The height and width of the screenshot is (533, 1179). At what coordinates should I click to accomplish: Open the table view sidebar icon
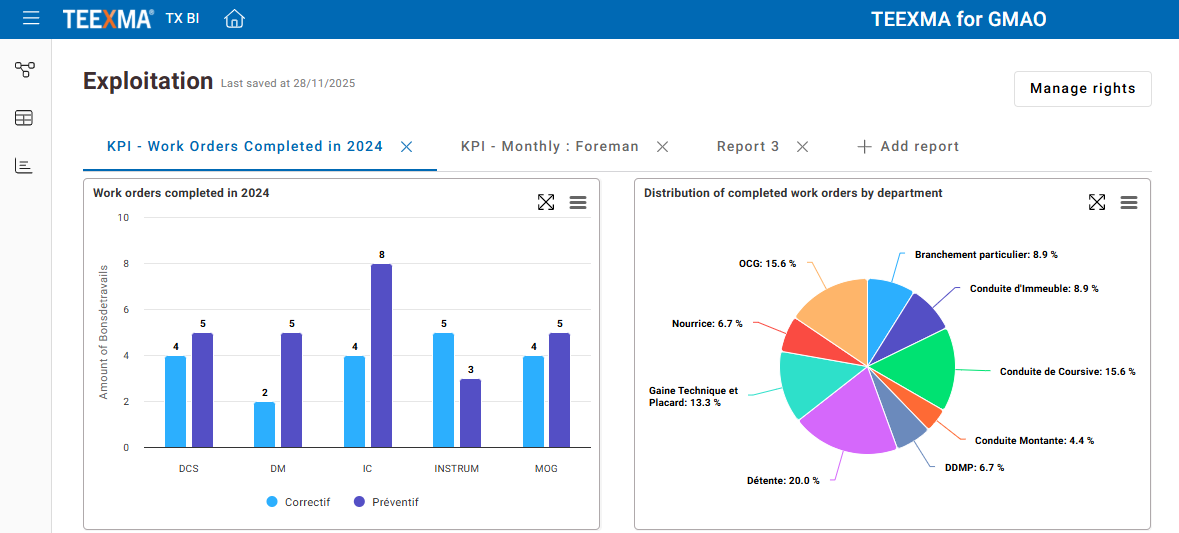pyautogui.click(x=24, y=118)
